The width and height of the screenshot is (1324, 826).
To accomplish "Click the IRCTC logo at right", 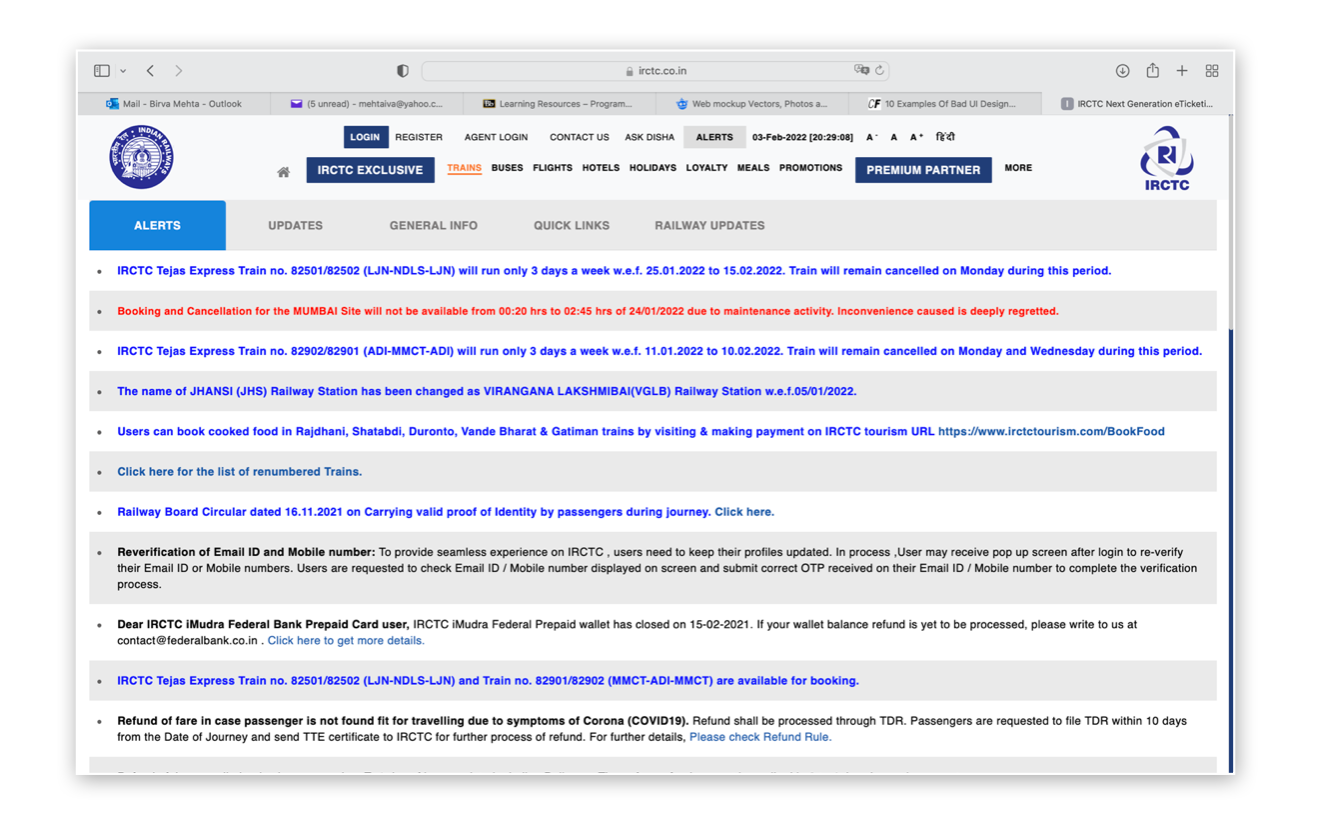I will coord(1166,158).
